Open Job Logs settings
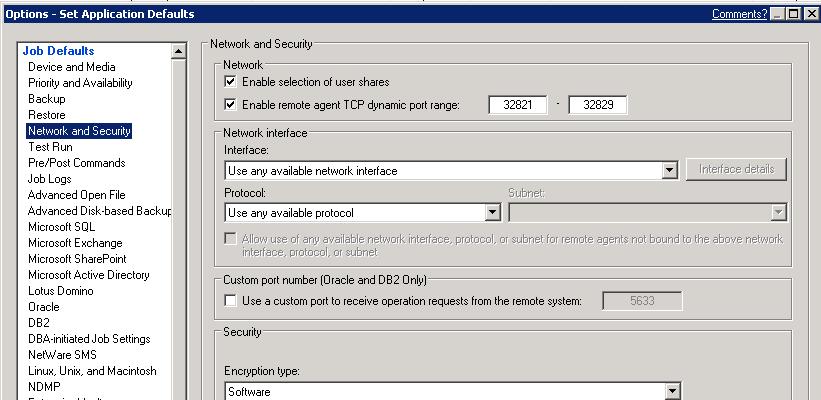 click(49, 179)
